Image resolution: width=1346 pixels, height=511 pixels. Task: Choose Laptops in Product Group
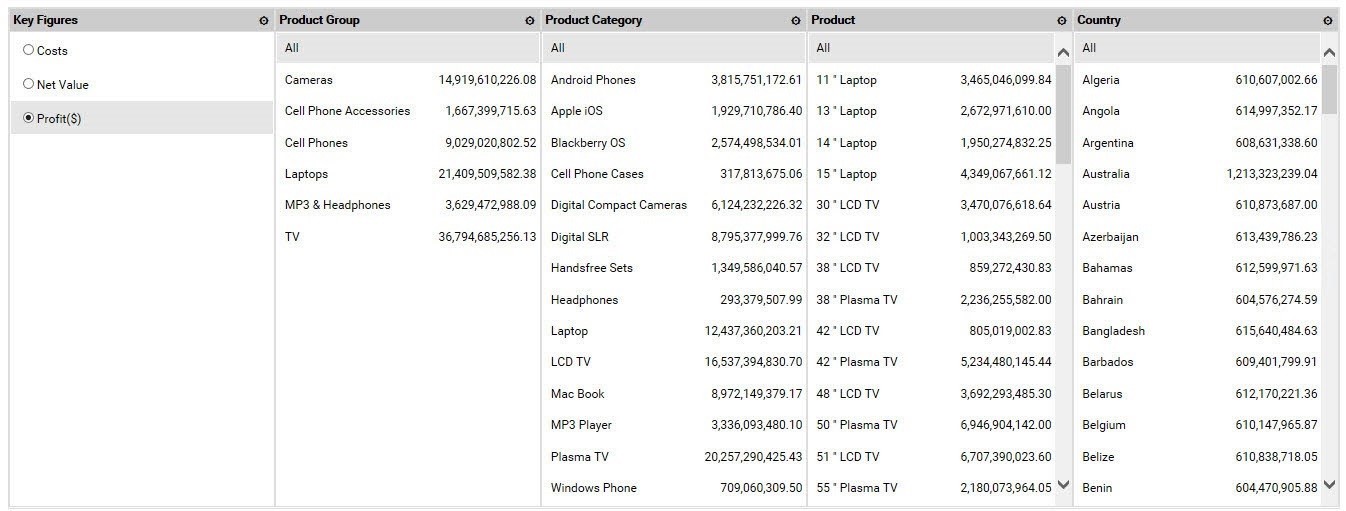[x=307, y=174]
